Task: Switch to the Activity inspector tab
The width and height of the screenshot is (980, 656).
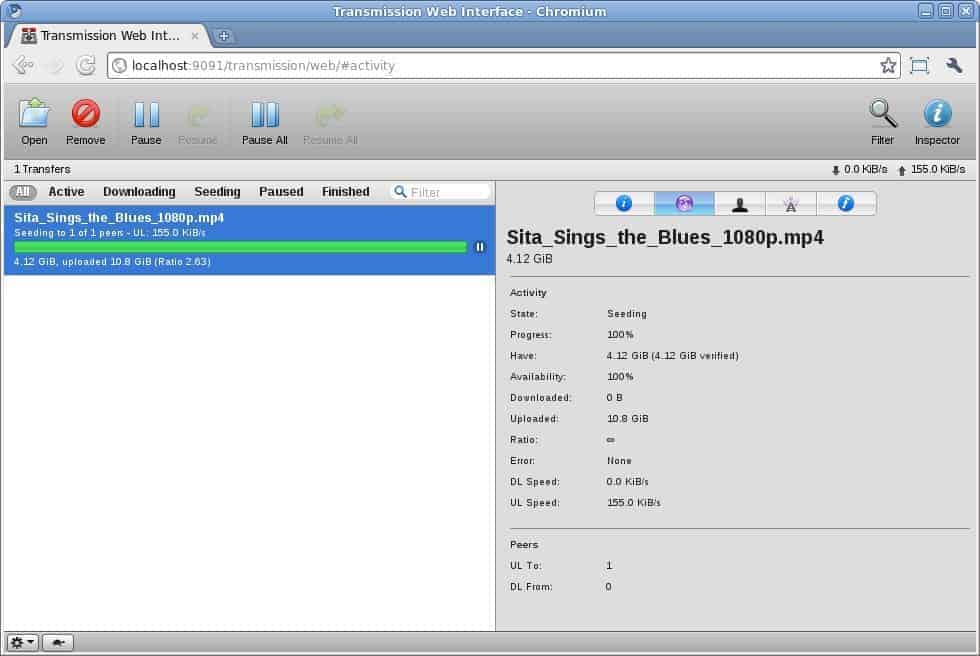Action: [684, 202]
